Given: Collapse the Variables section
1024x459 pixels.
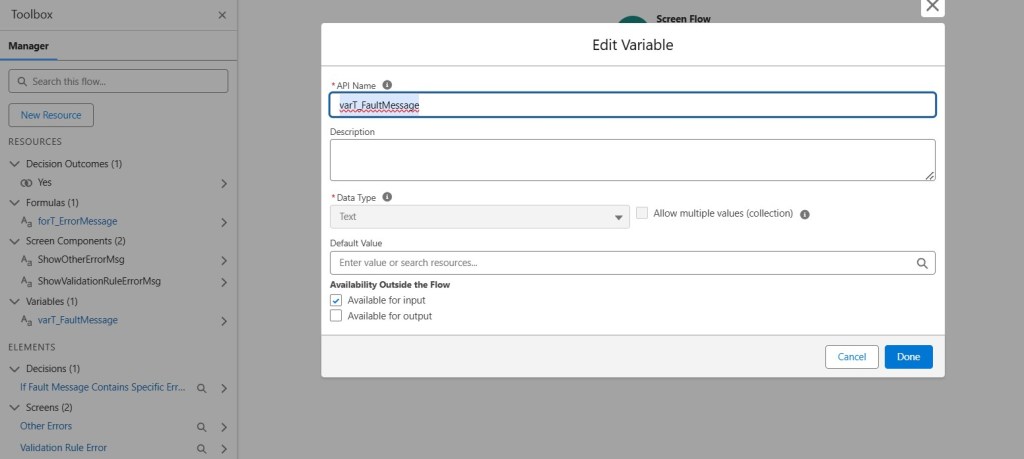Looking at the screenshot, I should pyautogui.click(x=14, y=301).
